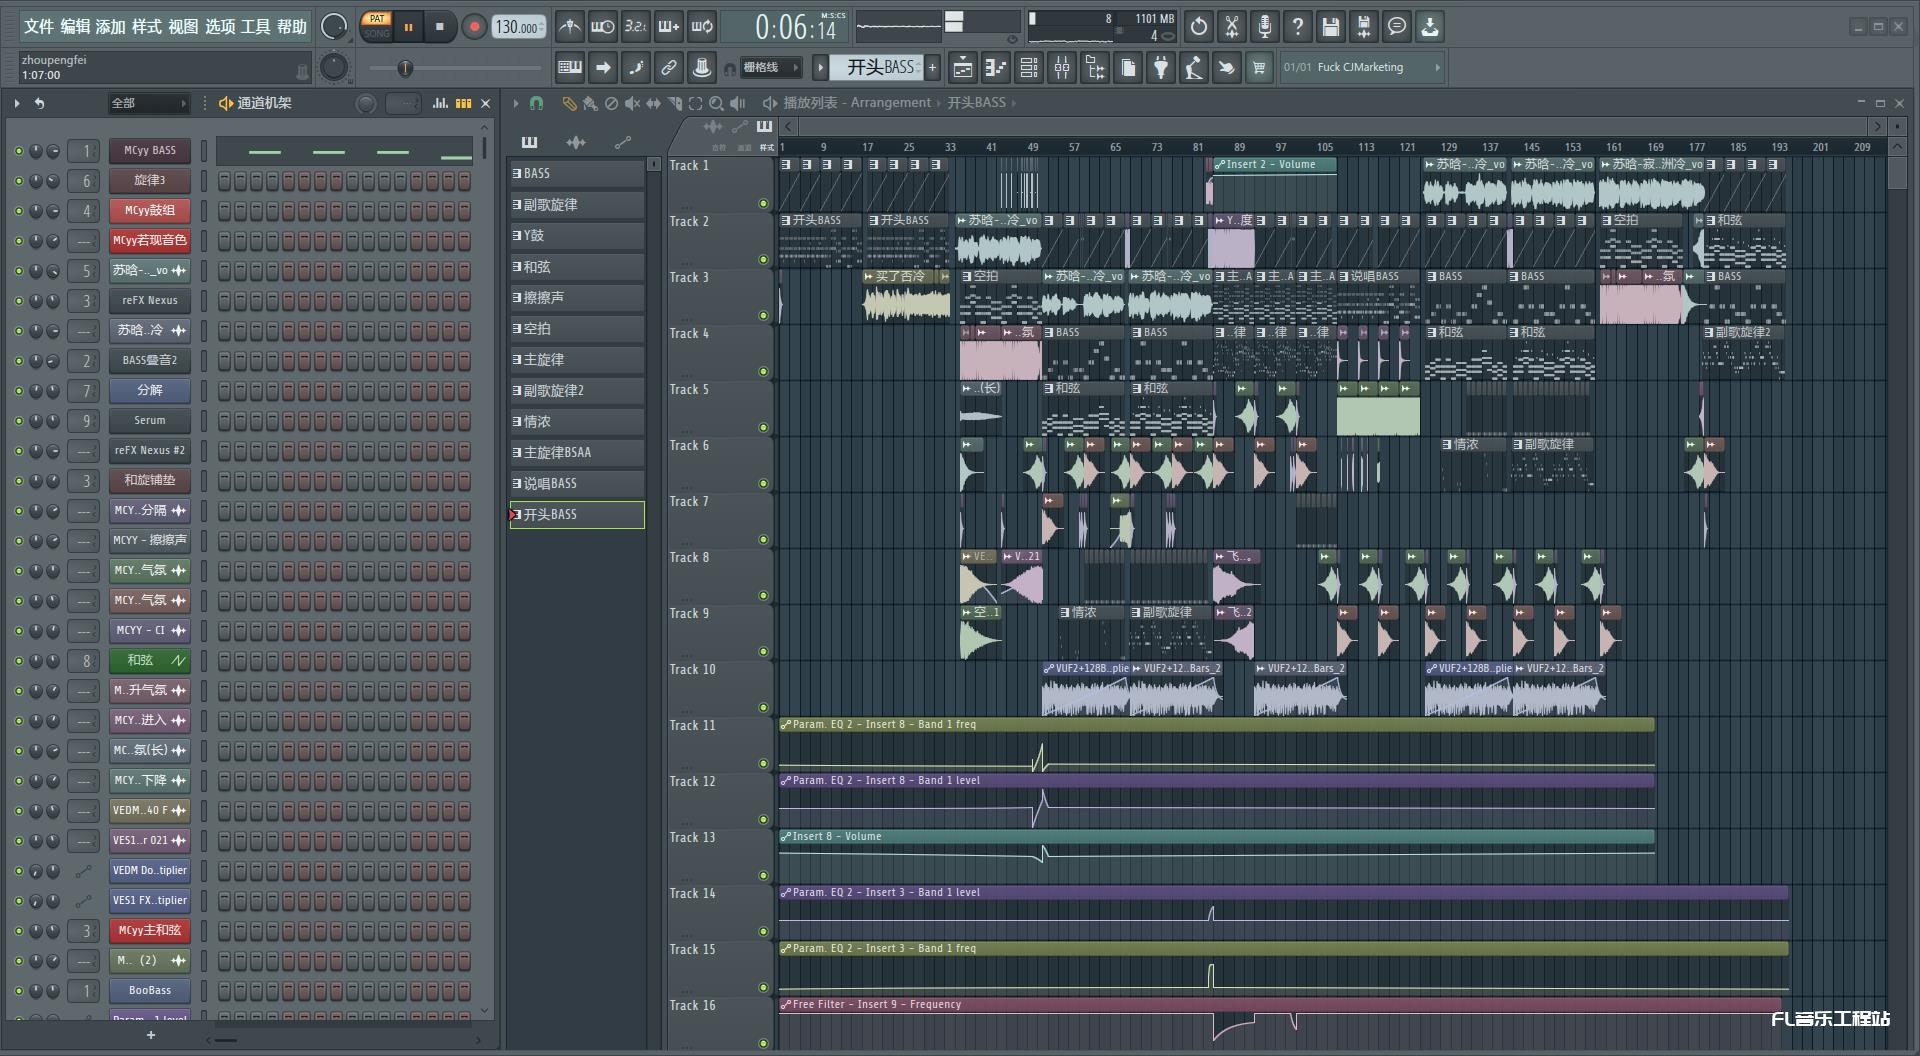Viewport: 1920px width, 1056px height.
Task: Mute the MCyy BASS channel LED
Action: (18, 151)
